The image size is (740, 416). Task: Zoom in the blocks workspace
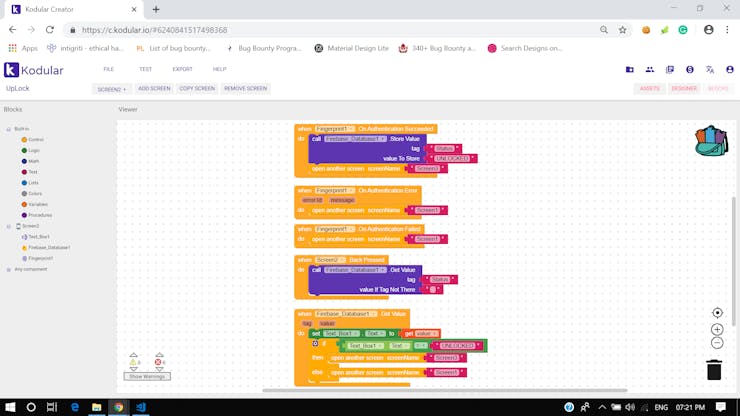[717, 329]
